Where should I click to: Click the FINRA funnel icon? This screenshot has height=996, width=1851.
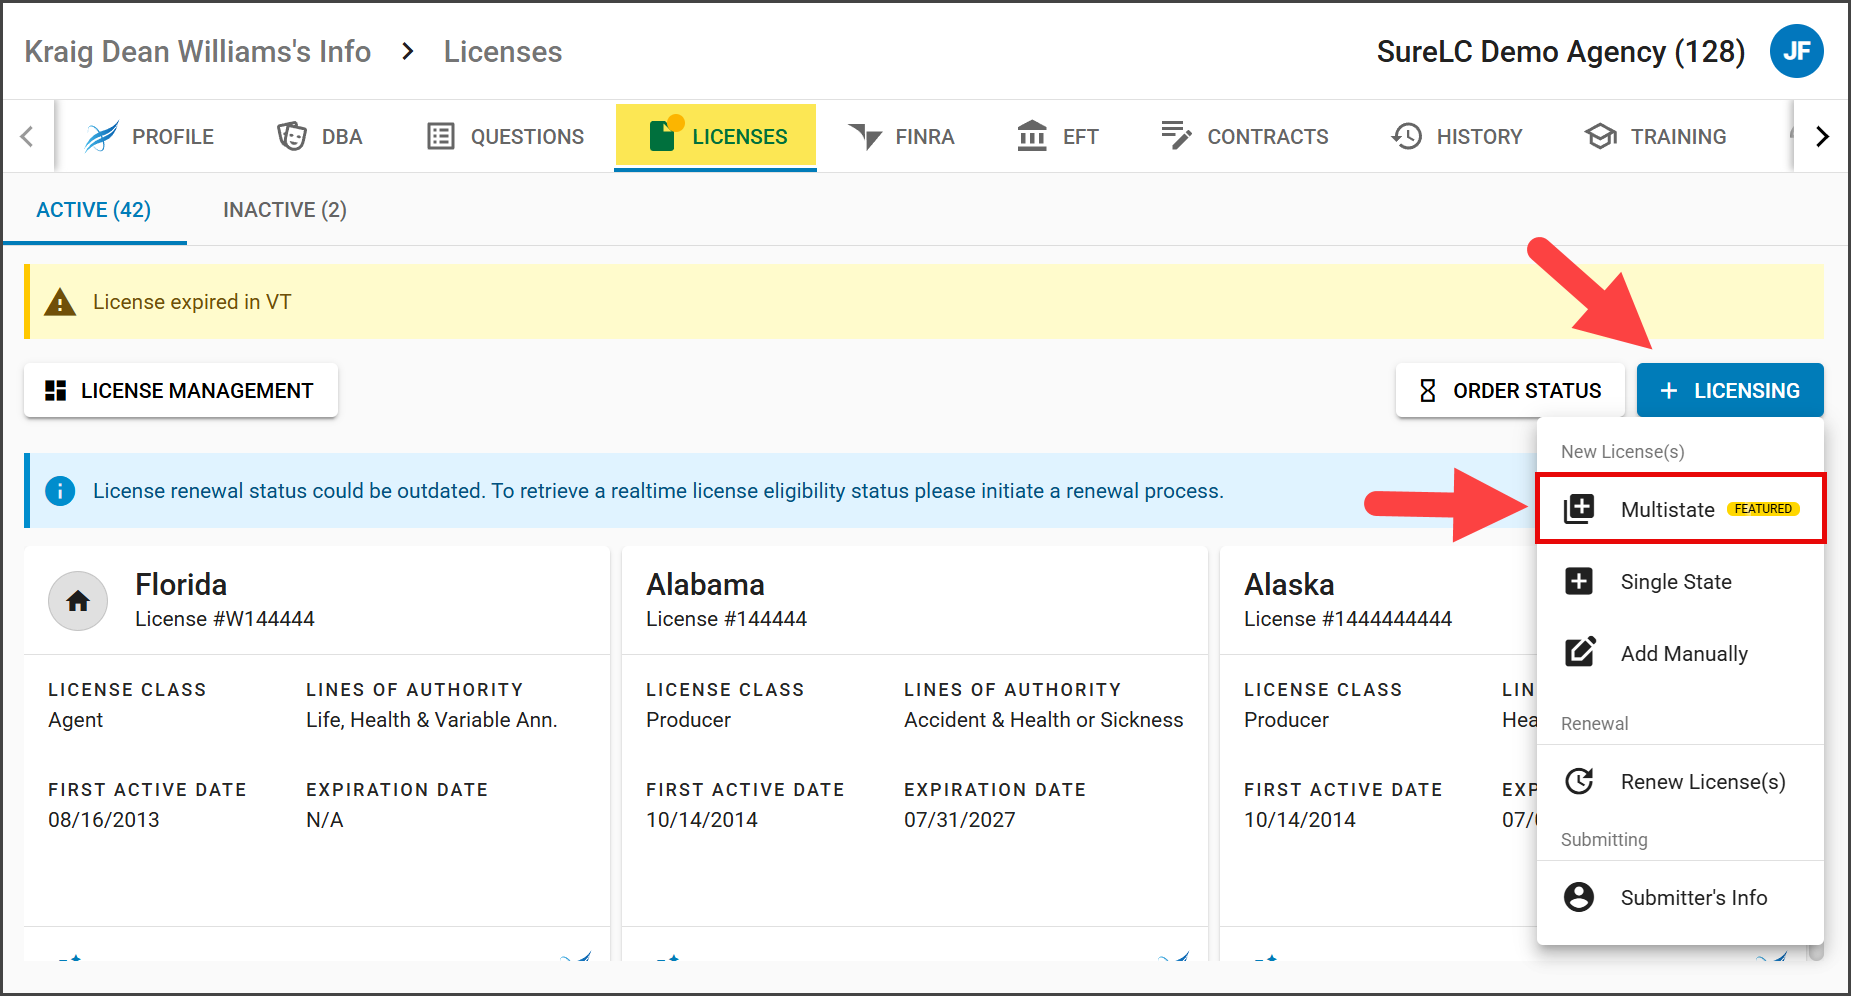pyautogui.click(x=865, y=137)
